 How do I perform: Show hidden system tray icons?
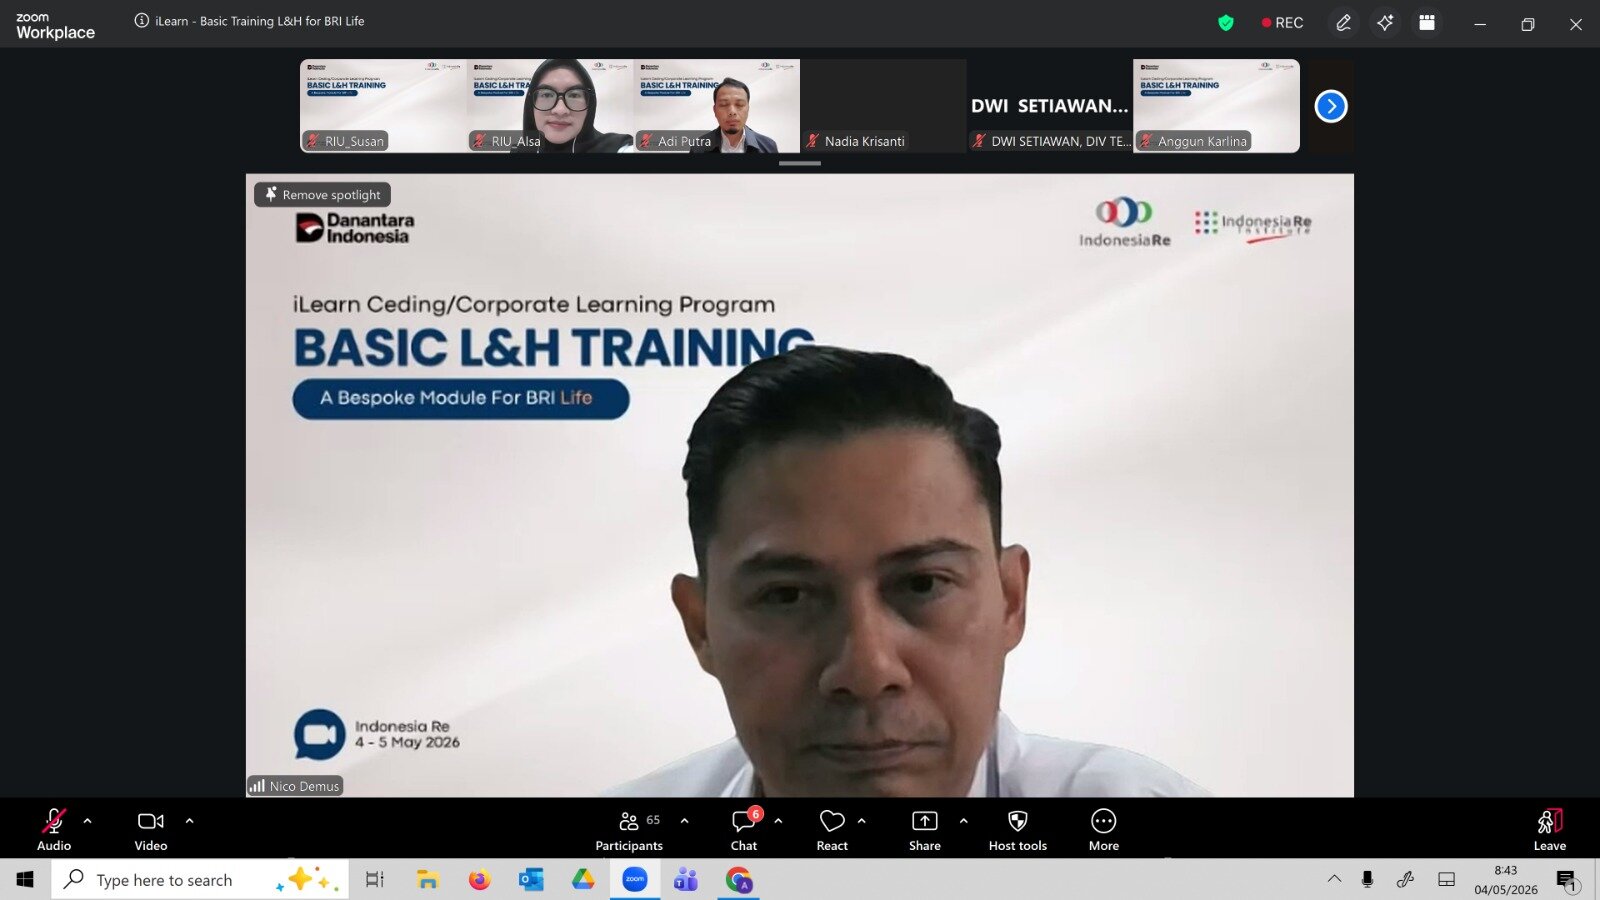pyautogui.click(x=1334, y=880)
